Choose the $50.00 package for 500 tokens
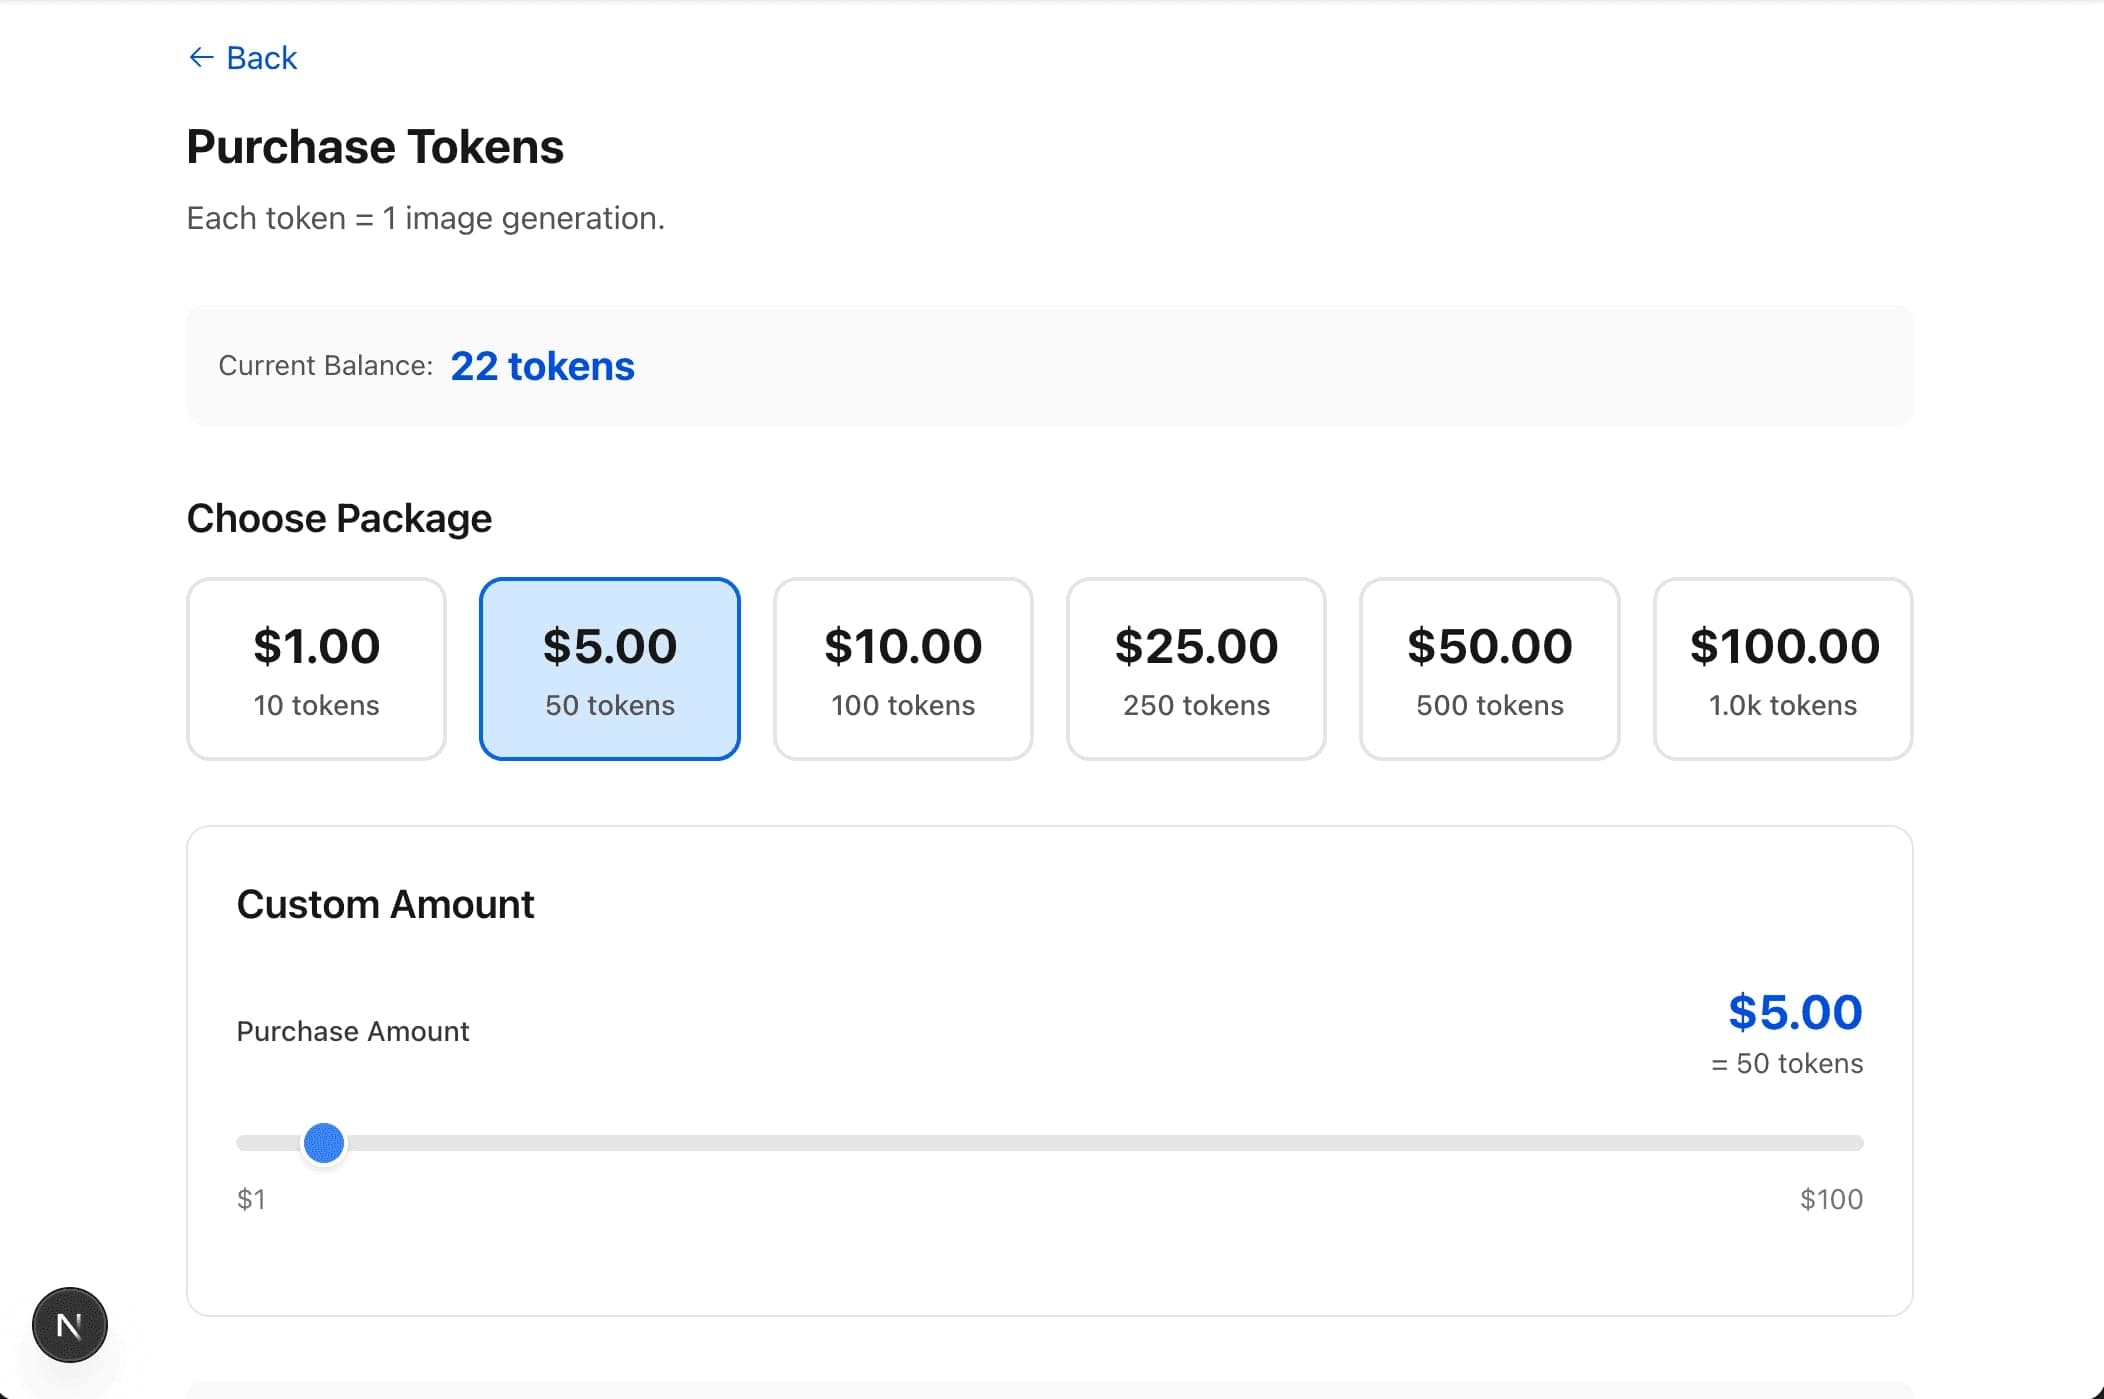Image resolution: width=2104 pixels, height=1399 pixels. 1490,669
